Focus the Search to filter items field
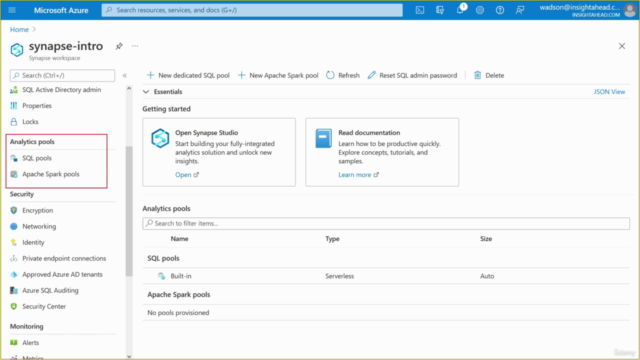 386,223
